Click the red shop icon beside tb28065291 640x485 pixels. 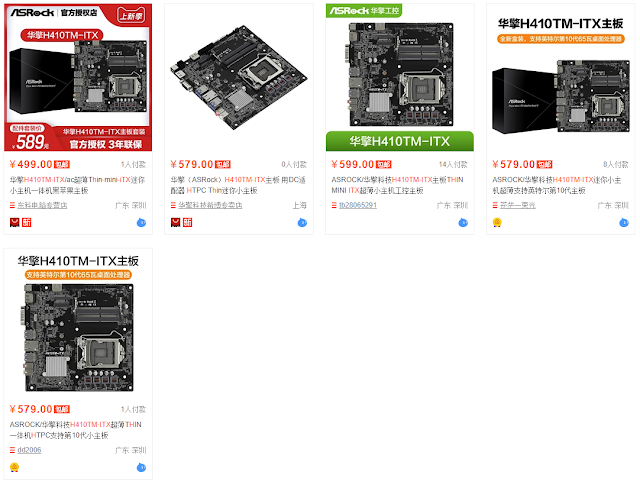(x=334, y=205)
